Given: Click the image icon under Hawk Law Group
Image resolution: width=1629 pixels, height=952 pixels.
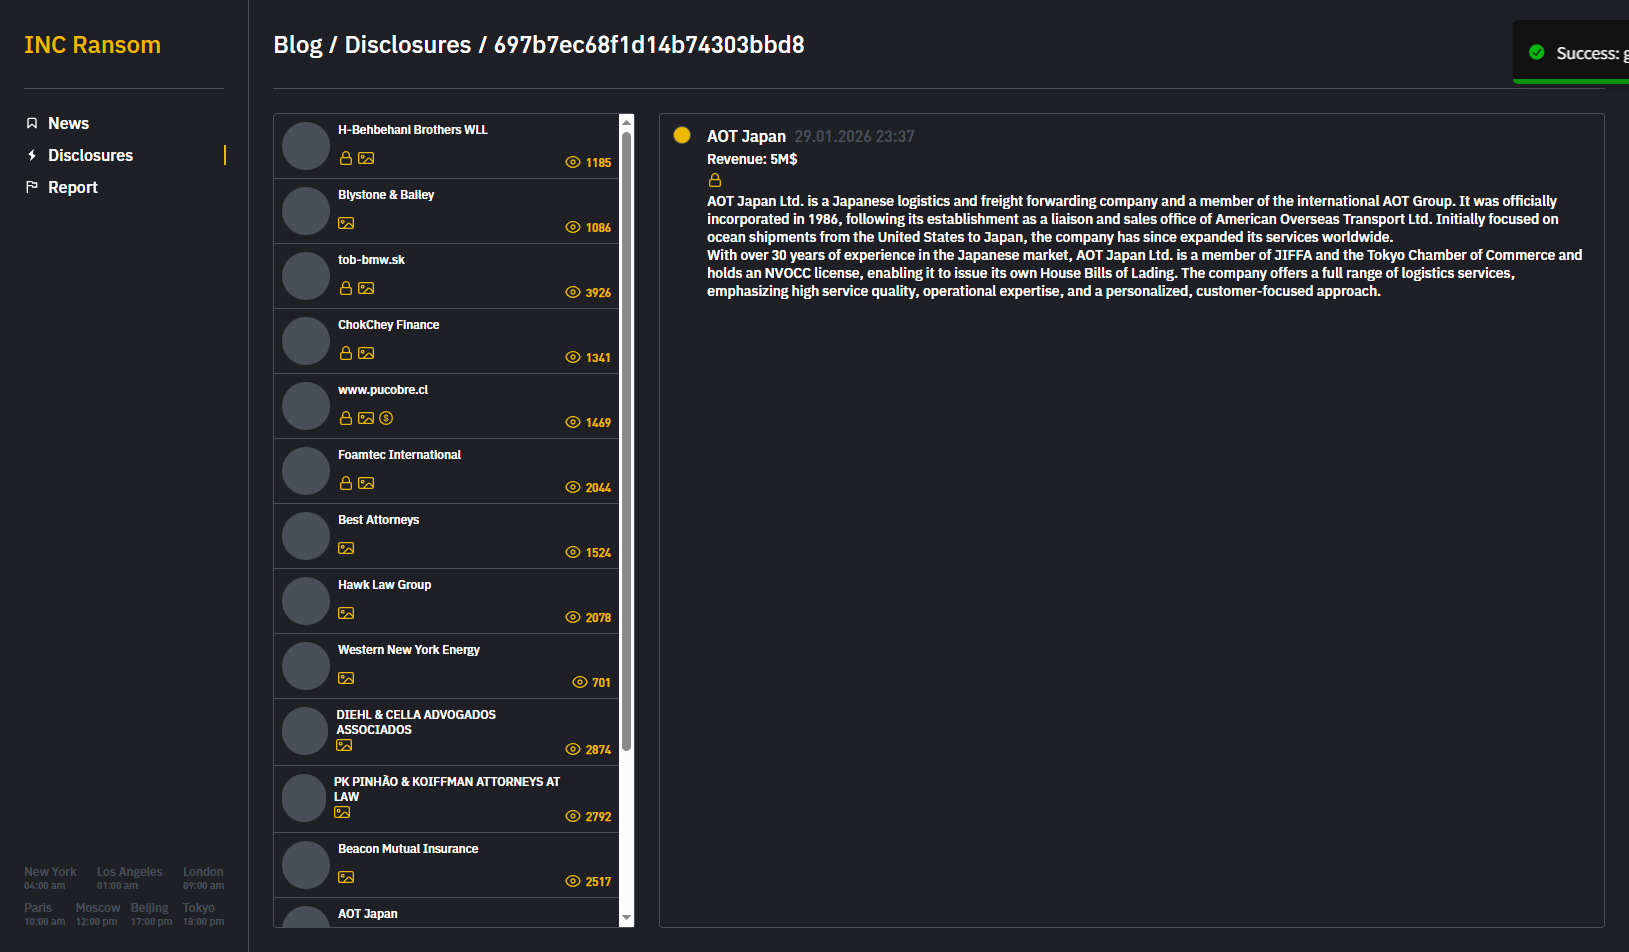Looking at the screenshot, I should 346,613.
